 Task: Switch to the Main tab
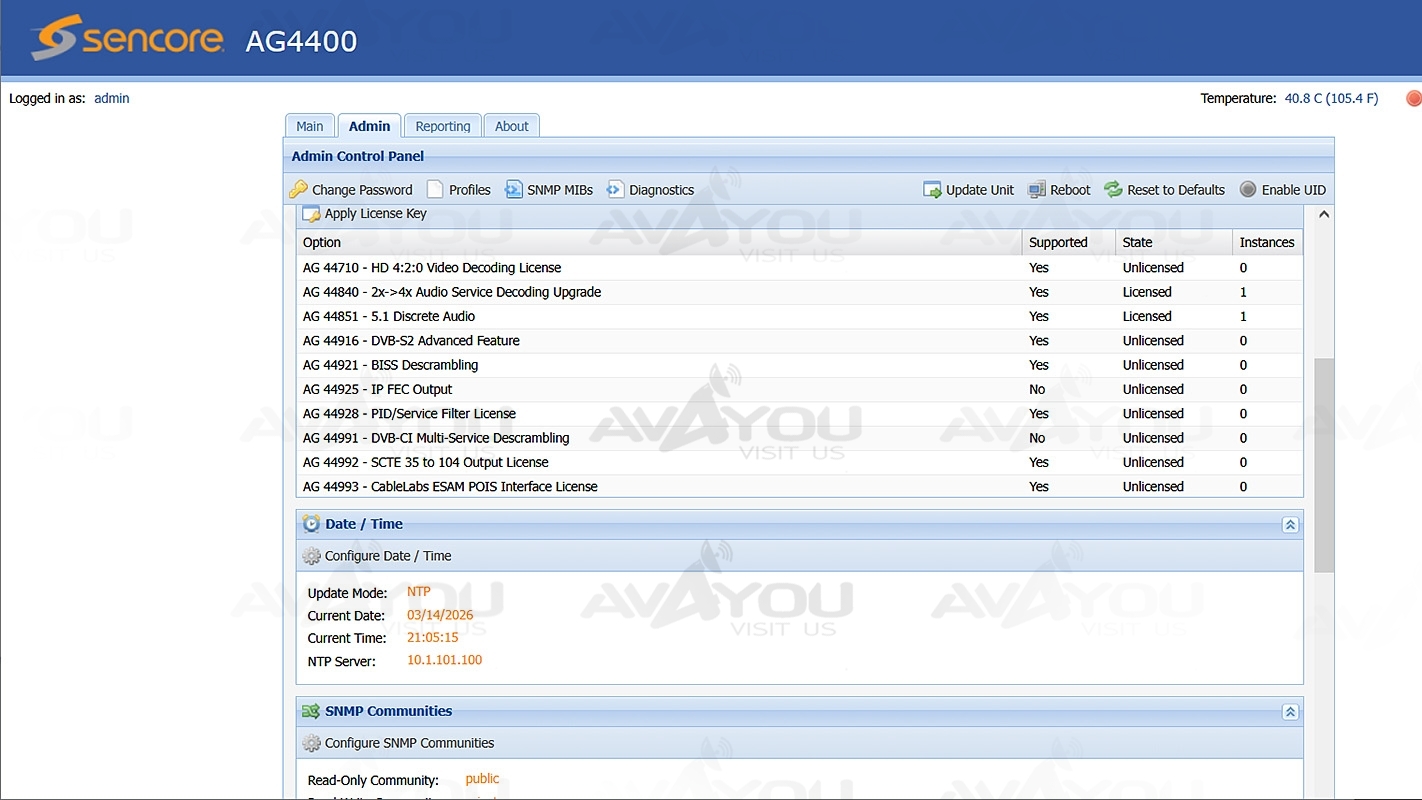click(310, 126)
